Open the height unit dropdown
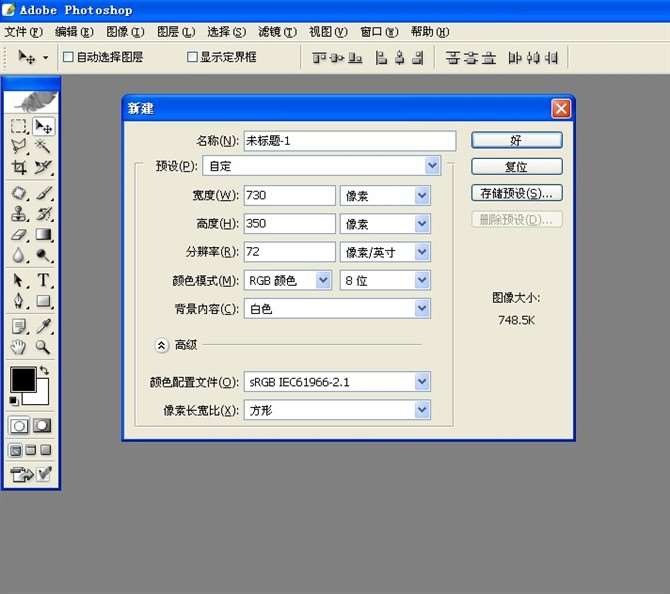Image resolution: width=670 pixels, height=594 pixels. [422, 224]
